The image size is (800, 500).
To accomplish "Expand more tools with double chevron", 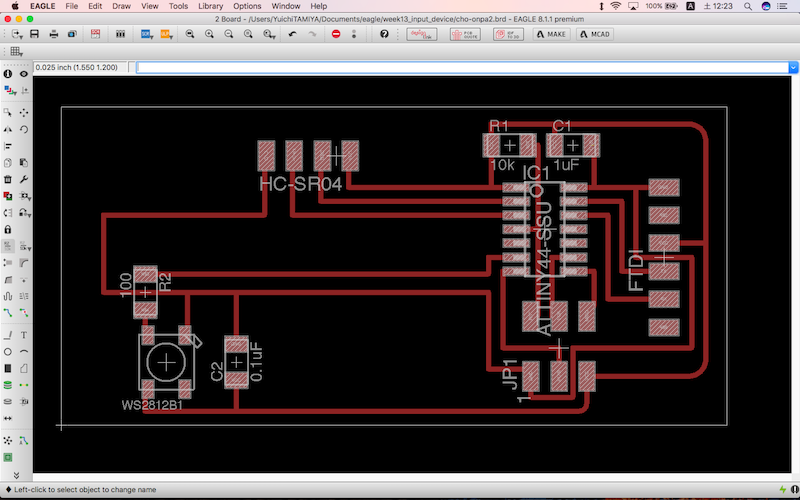I will pyautogui.click(x=16, y=475).
